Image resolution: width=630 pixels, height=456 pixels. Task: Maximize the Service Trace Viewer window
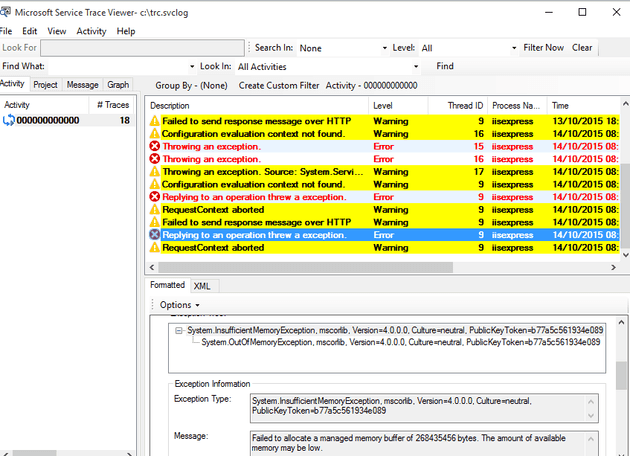point(582,12)
